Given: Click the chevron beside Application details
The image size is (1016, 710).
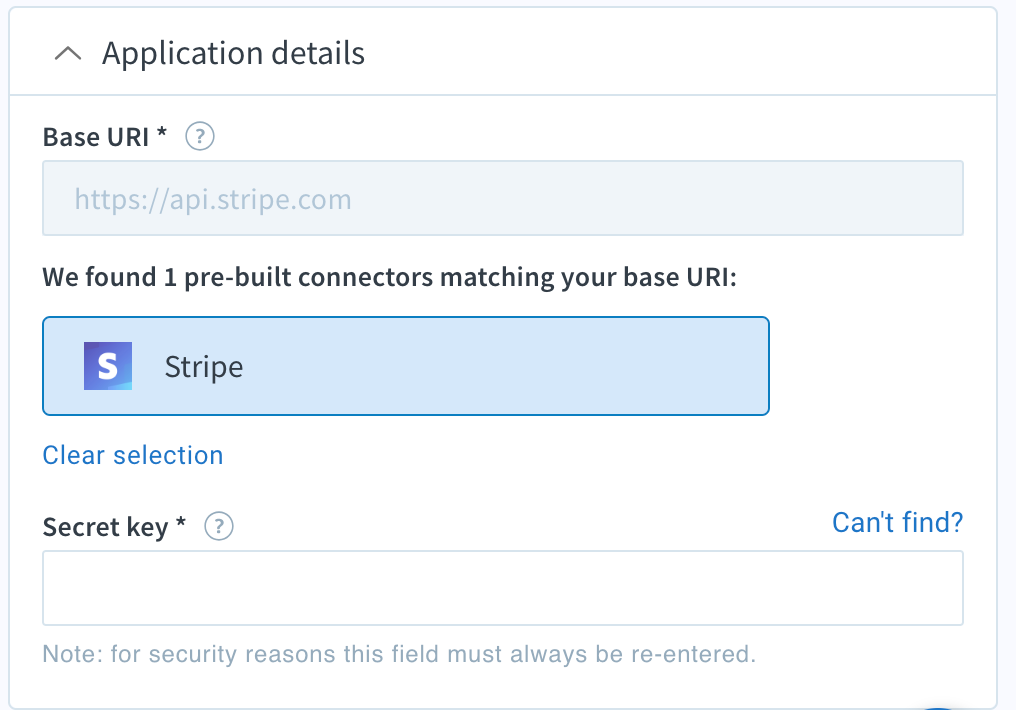Looking at the screenshot, I should pyautogui.click(x=68, y=53).
